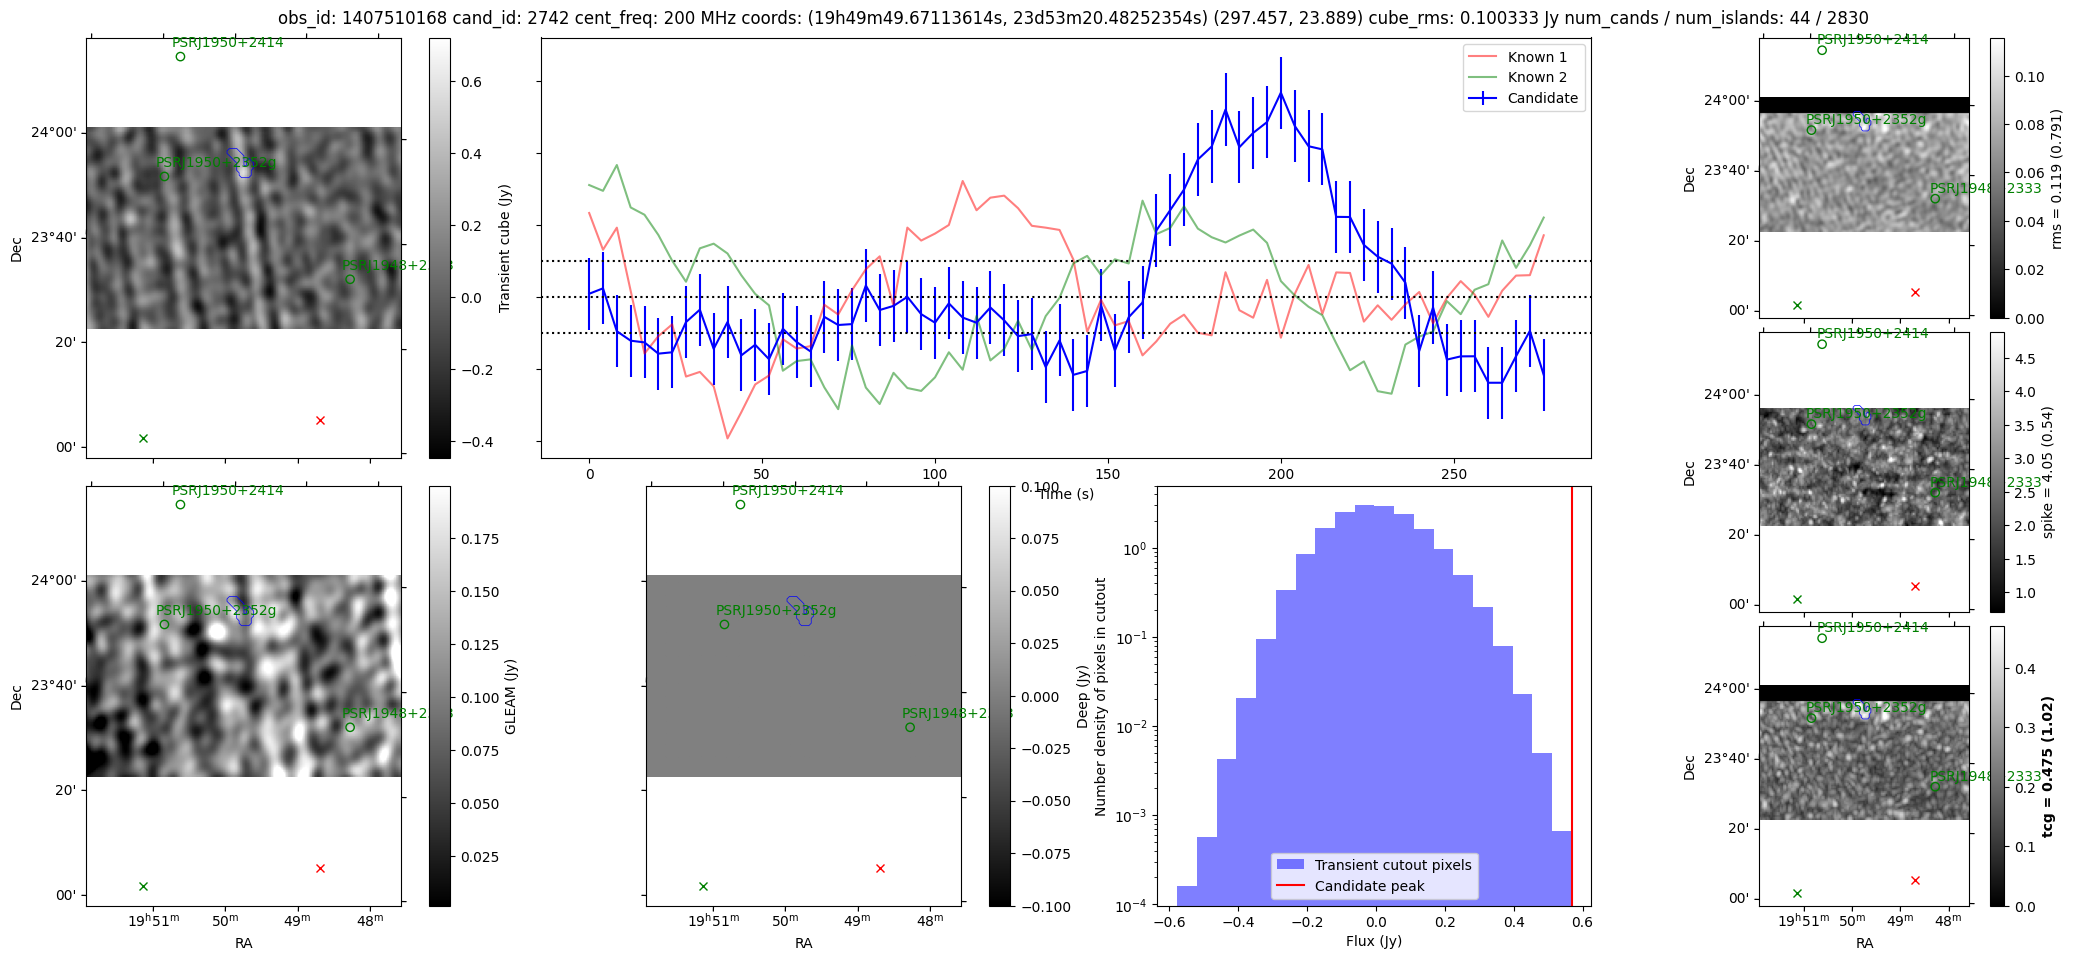Click the PSRJ1948+2333 circle marker in the rms panel
Screen dimensions: 2074x960
click(1935, 199)
